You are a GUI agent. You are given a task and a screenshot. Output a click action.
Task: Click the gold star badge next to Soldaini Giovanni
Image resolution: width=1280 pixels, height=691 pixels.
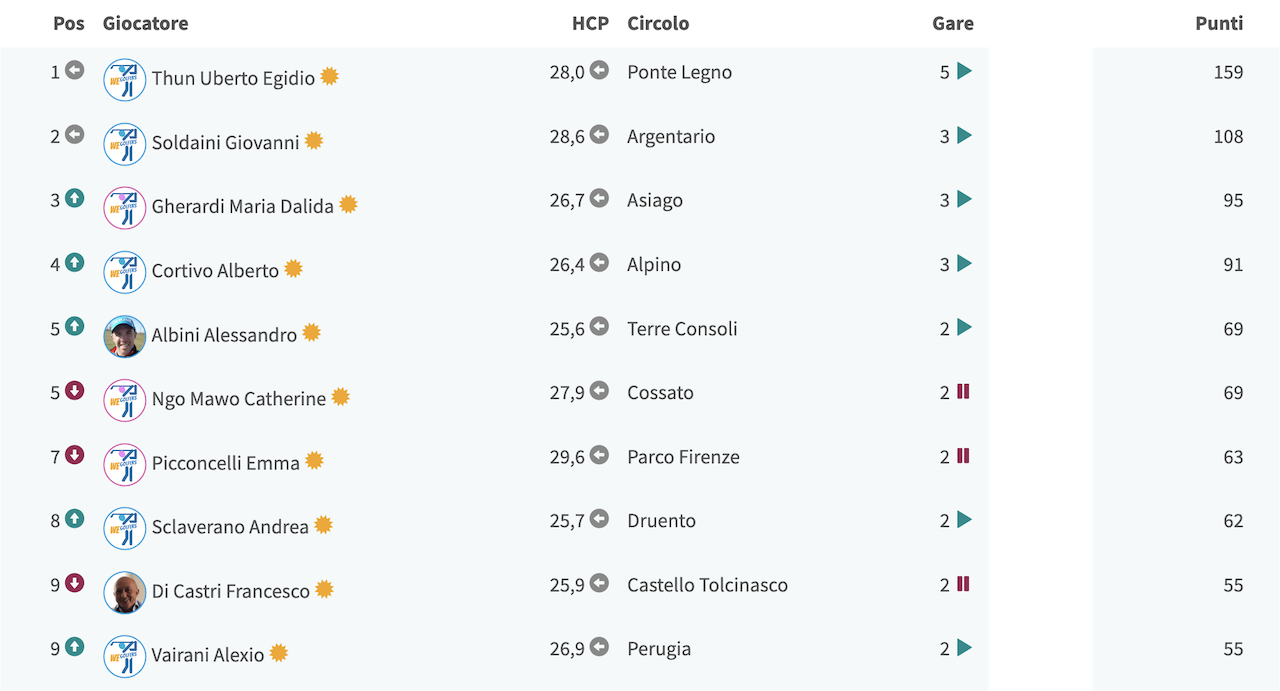pyautogui.click(x=314, y=141)
